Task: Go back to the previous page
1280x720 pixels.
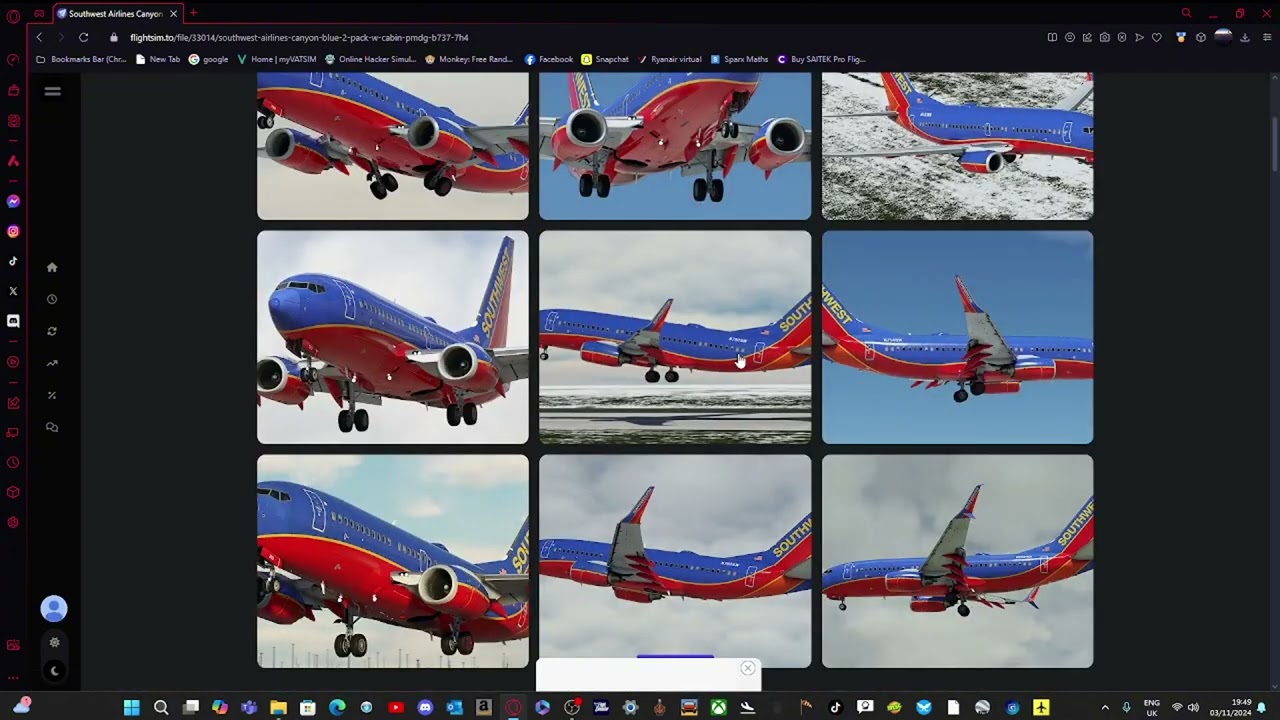Action: [x=39, y=37]
